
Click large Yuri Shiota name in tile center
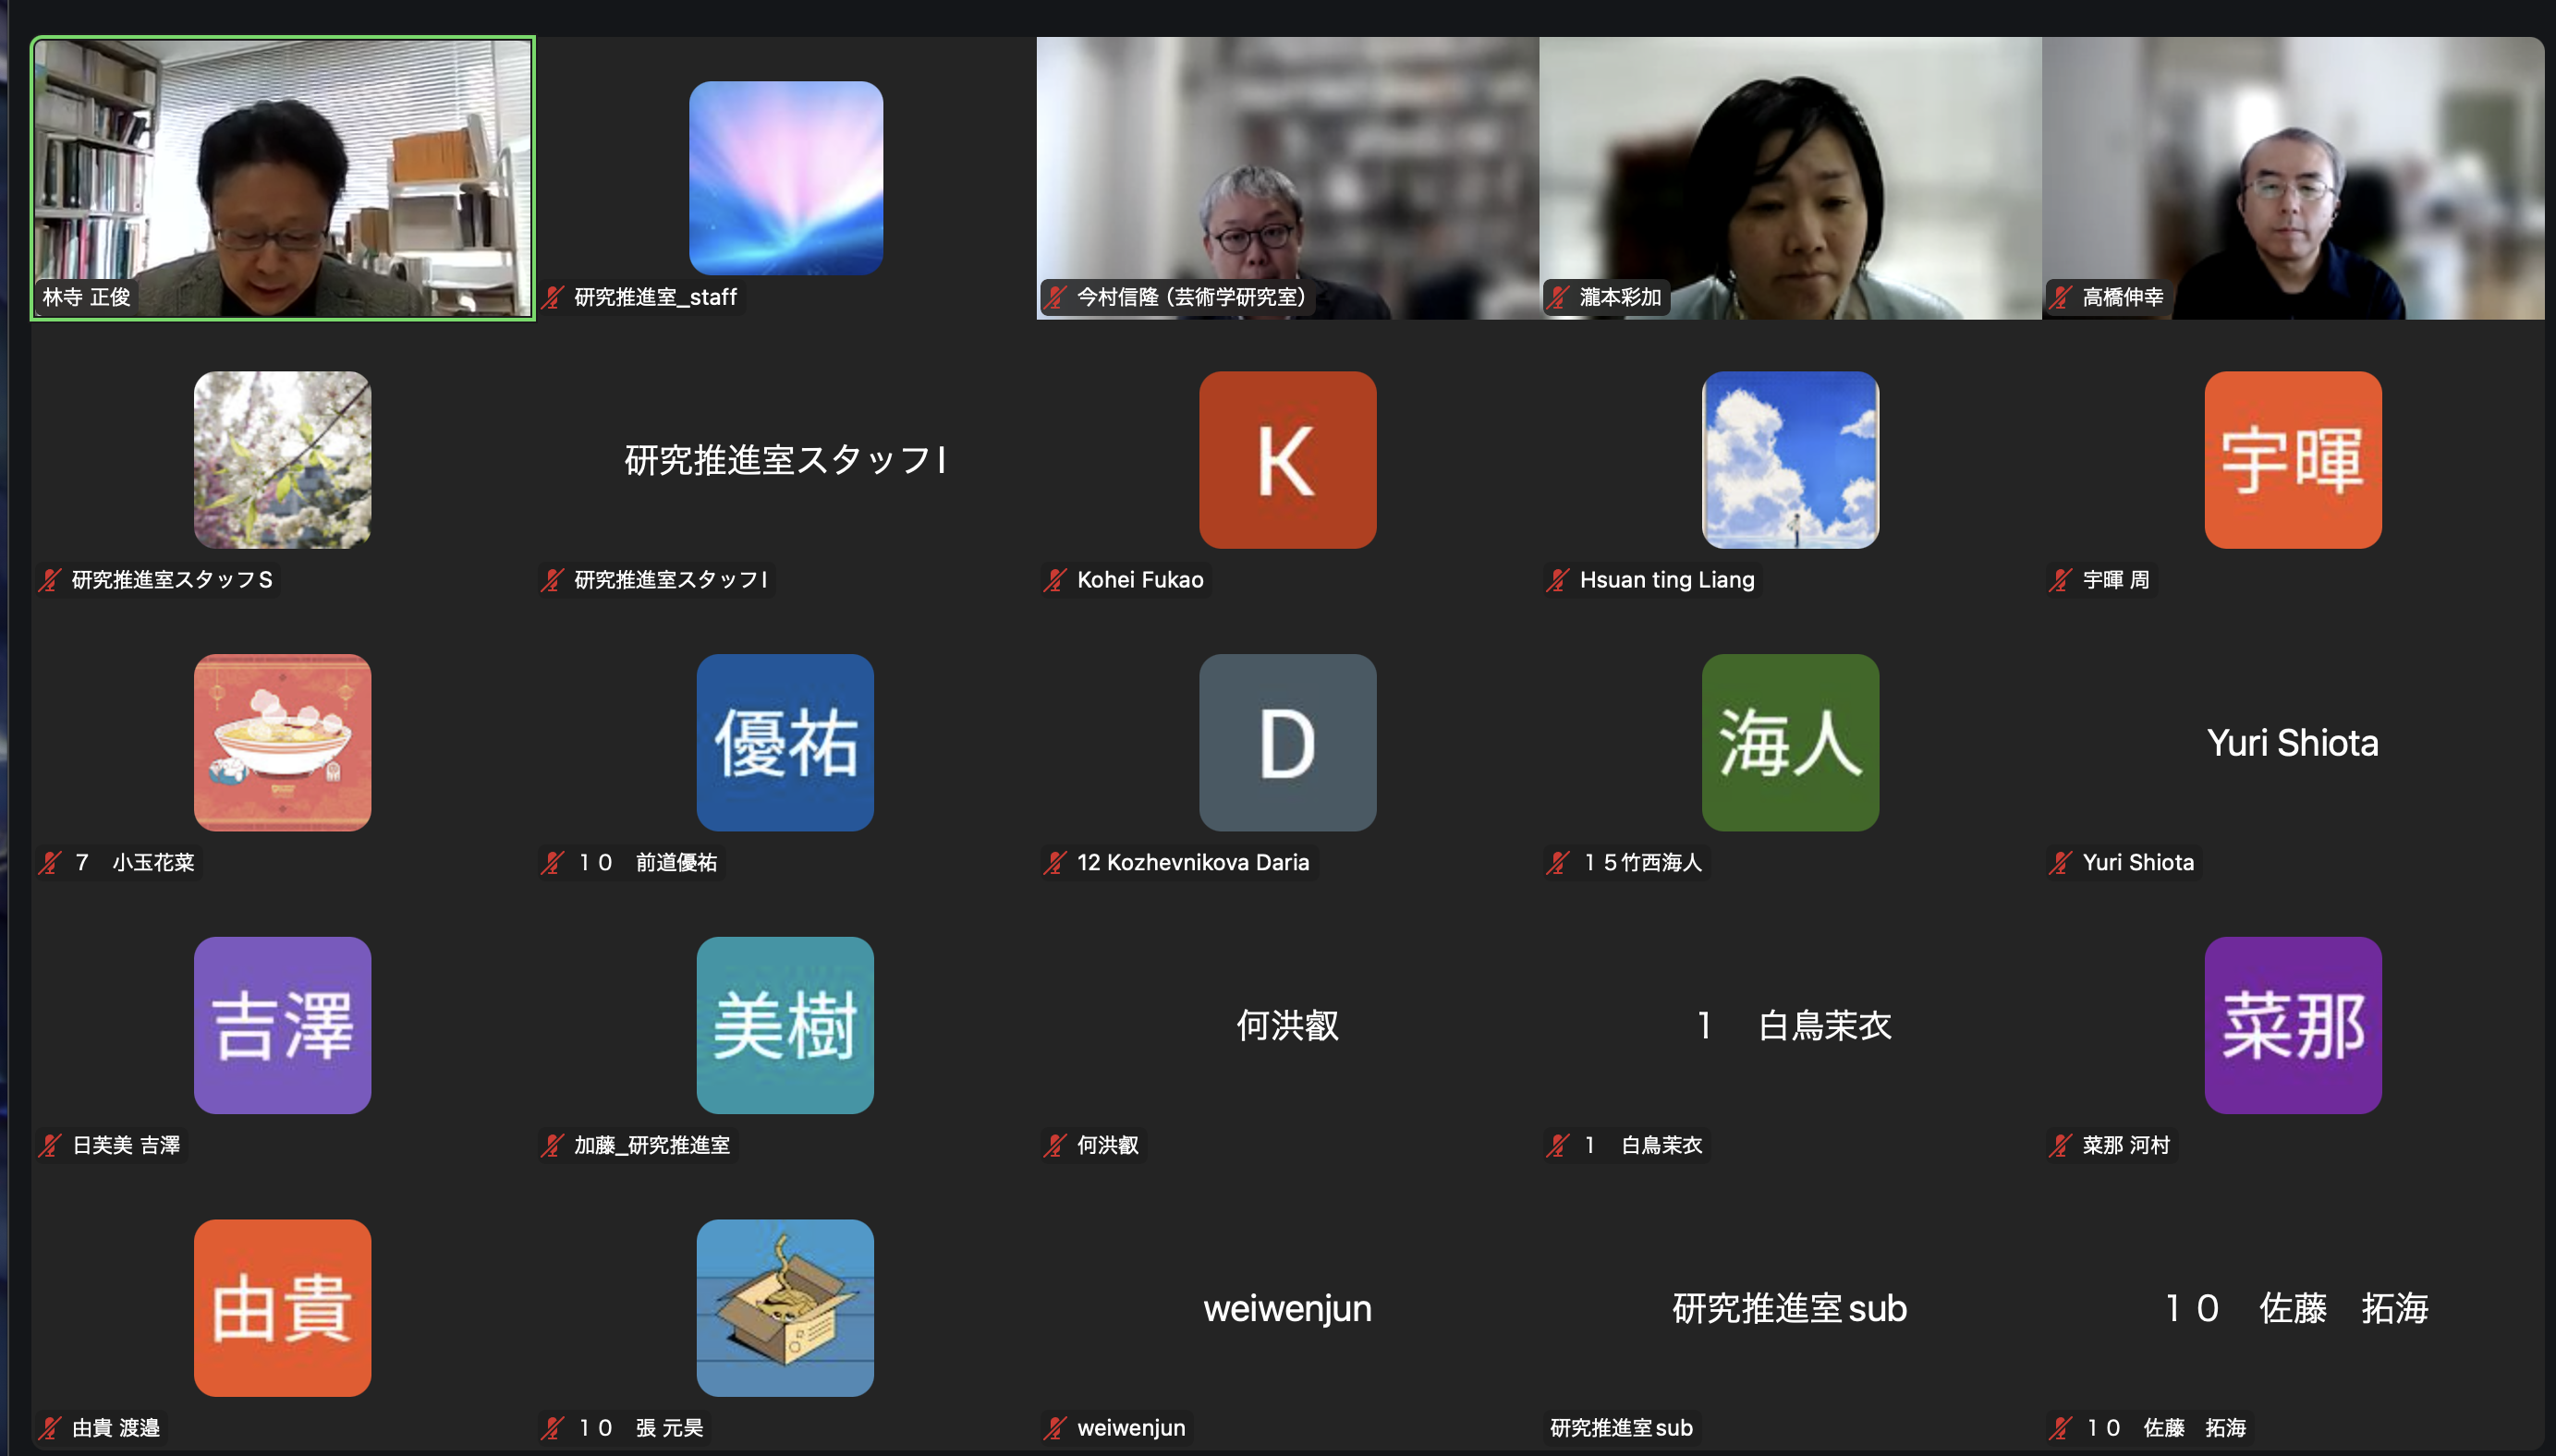coord(2293,743)
